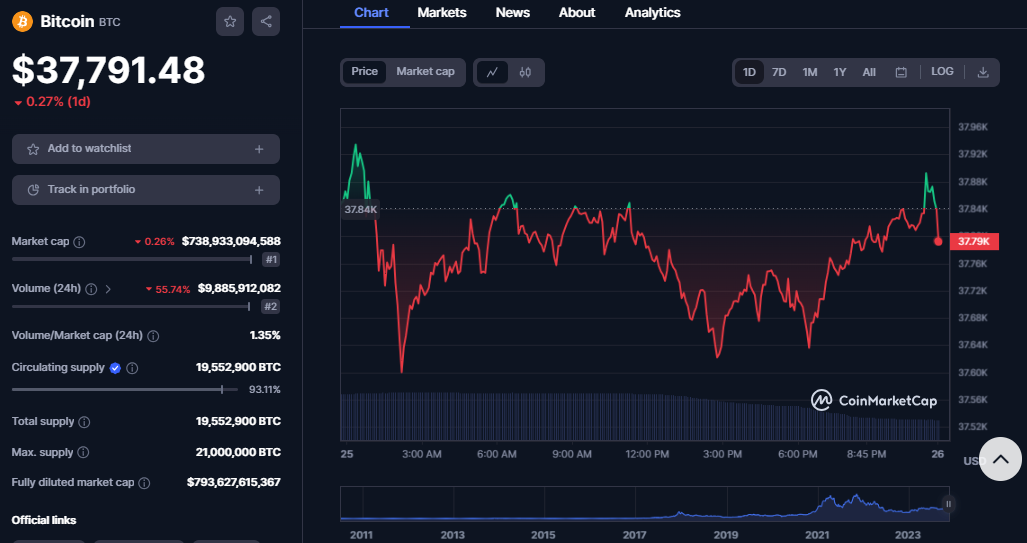
Task: Open the Markets tab
Action: pyautogui.click(x=441, y=13)
